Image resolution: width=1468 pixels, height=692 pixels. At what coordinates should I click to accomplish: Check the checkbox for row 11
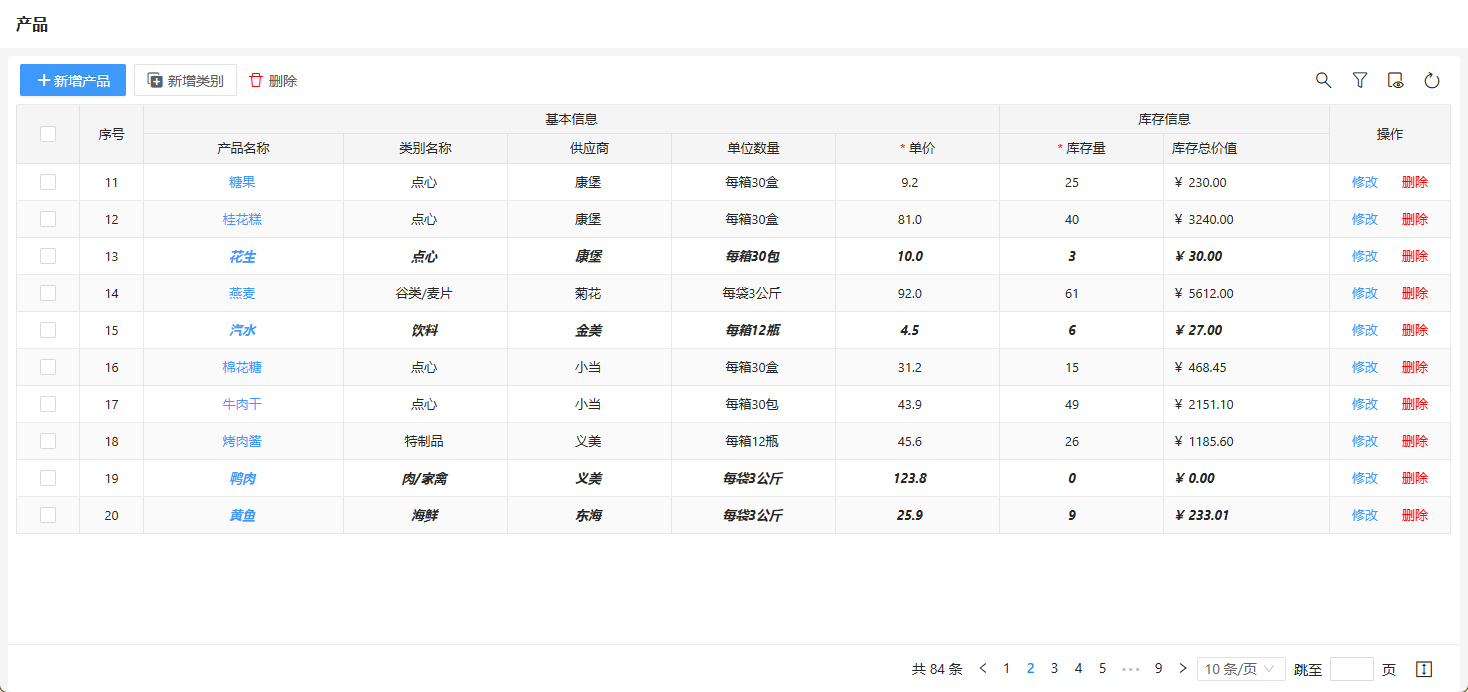click(x=48, y=182)
